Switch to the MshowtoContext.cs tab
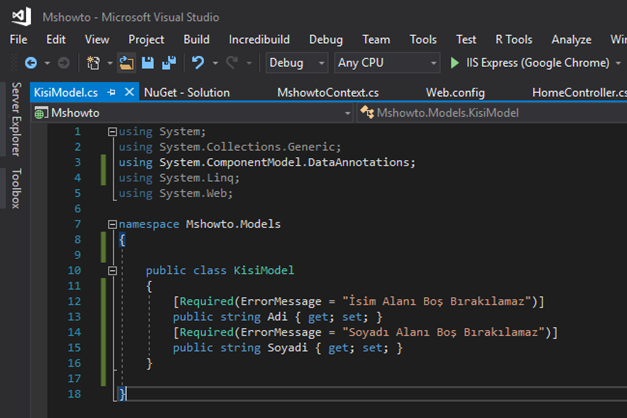Image resolution: width=627 pixels, height=418 pixels. [x=328, y=93]
